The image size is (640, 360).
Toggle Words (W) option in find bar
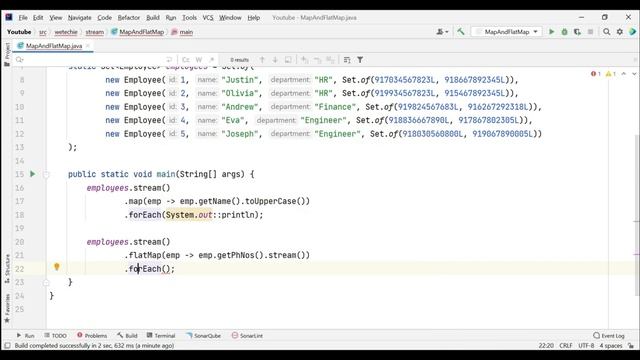point(199,60)
